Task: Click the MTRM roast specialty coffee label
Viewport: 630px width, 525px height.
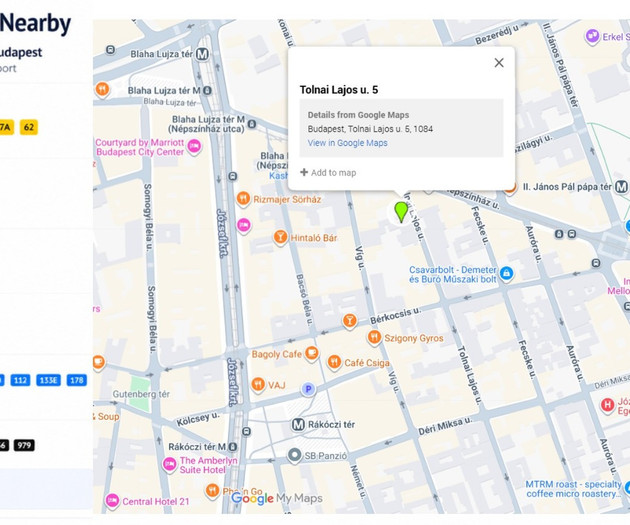Action: coord(574,489)
